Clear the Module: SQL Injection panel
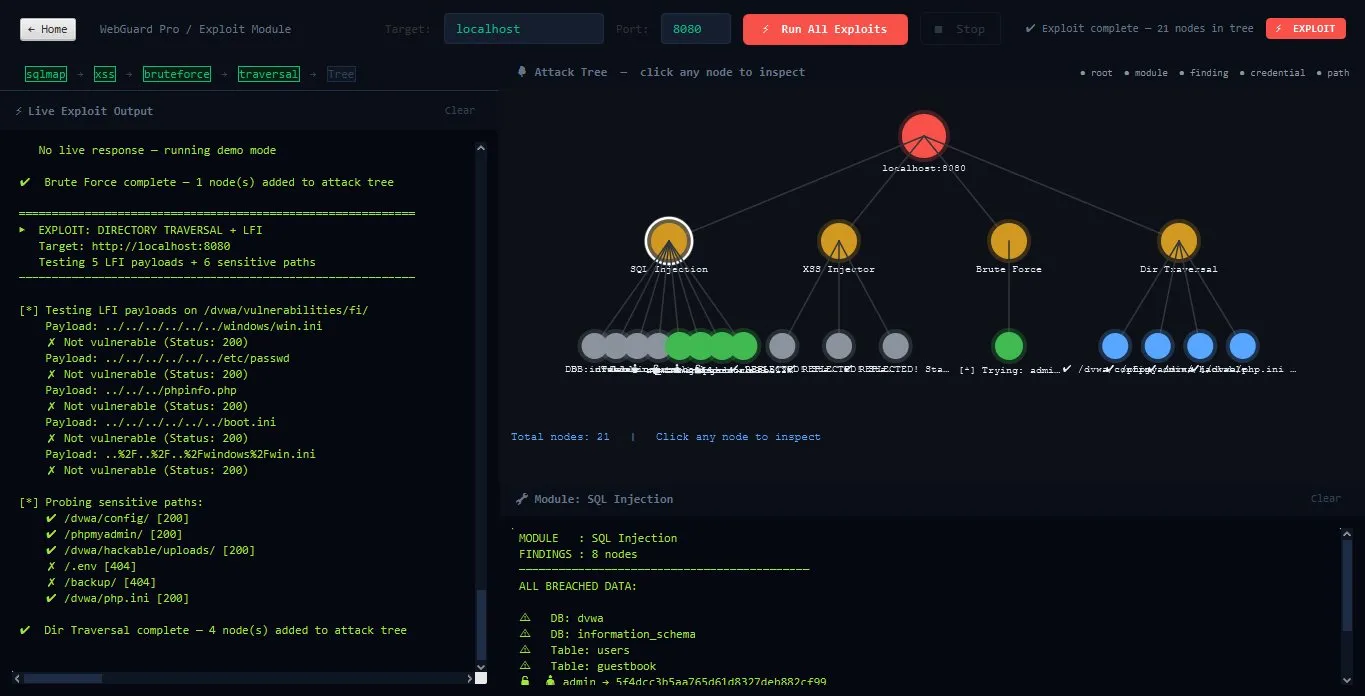The width and height of the screenshot is (1365, 696). coord(1326,498)
